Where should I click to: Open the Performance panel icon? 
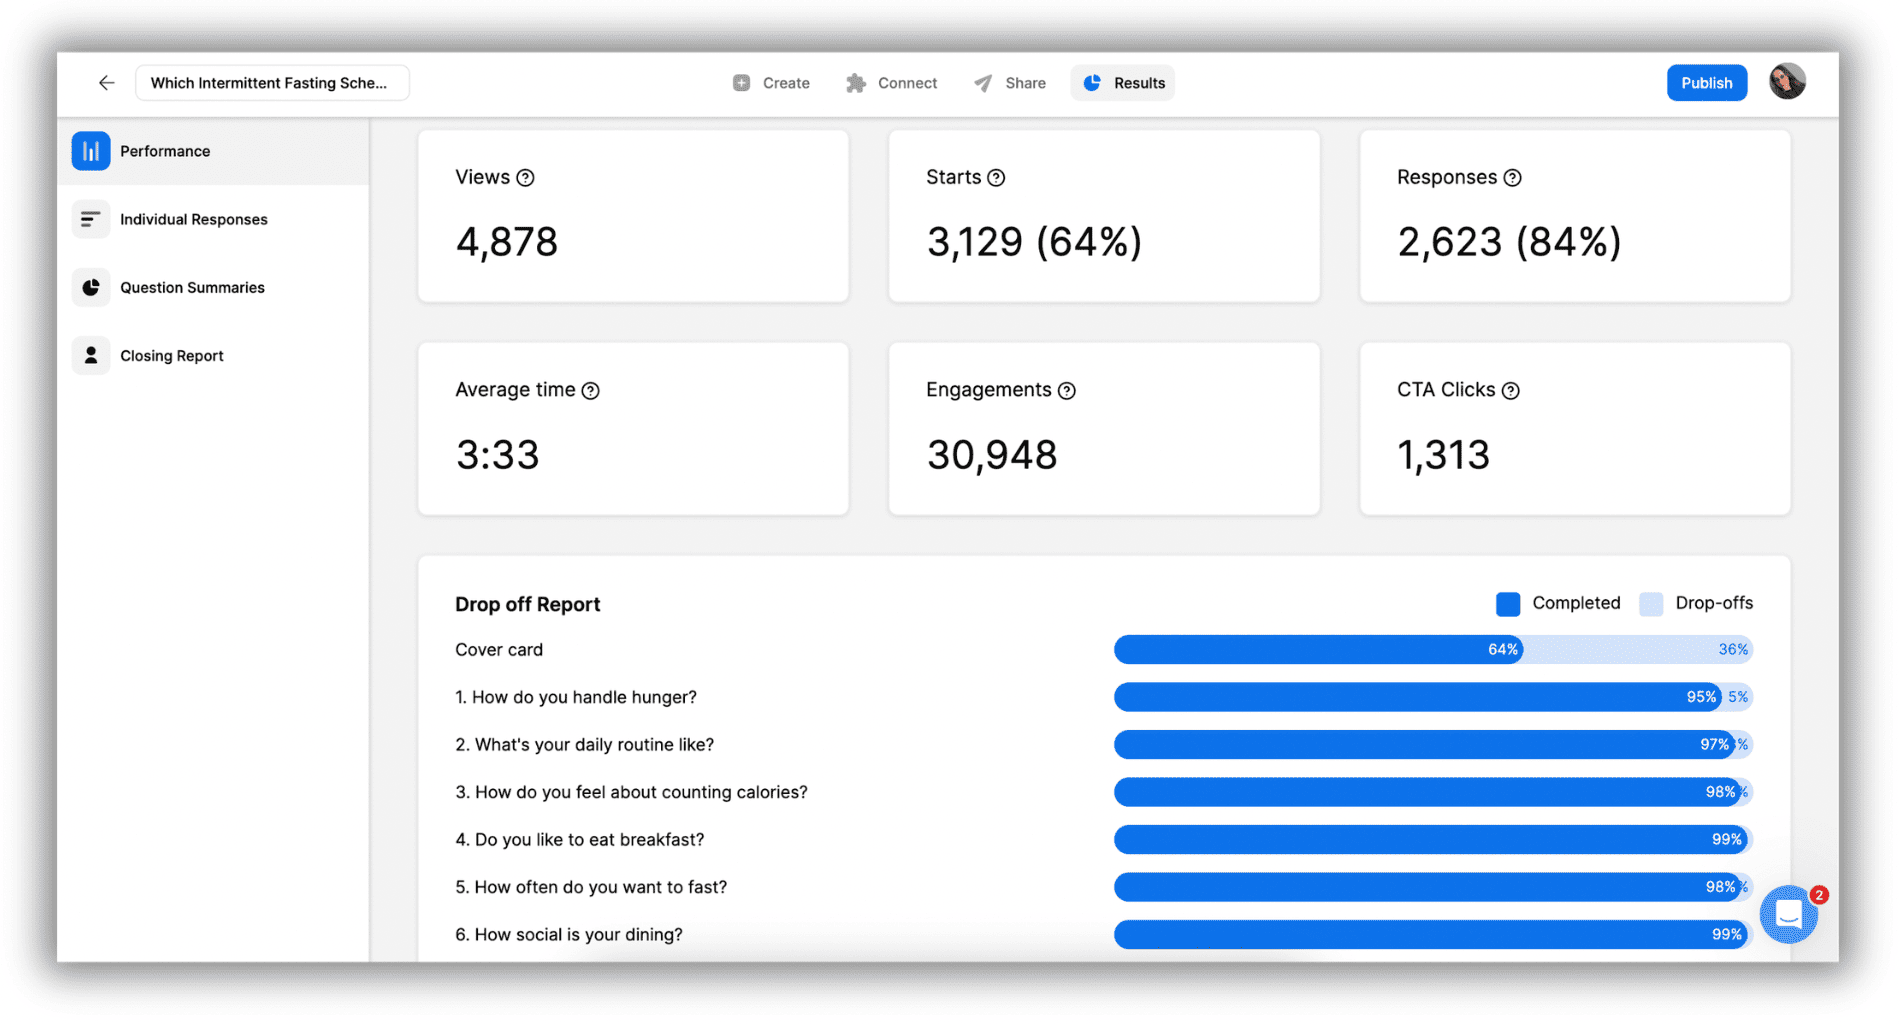pos(90,150)
